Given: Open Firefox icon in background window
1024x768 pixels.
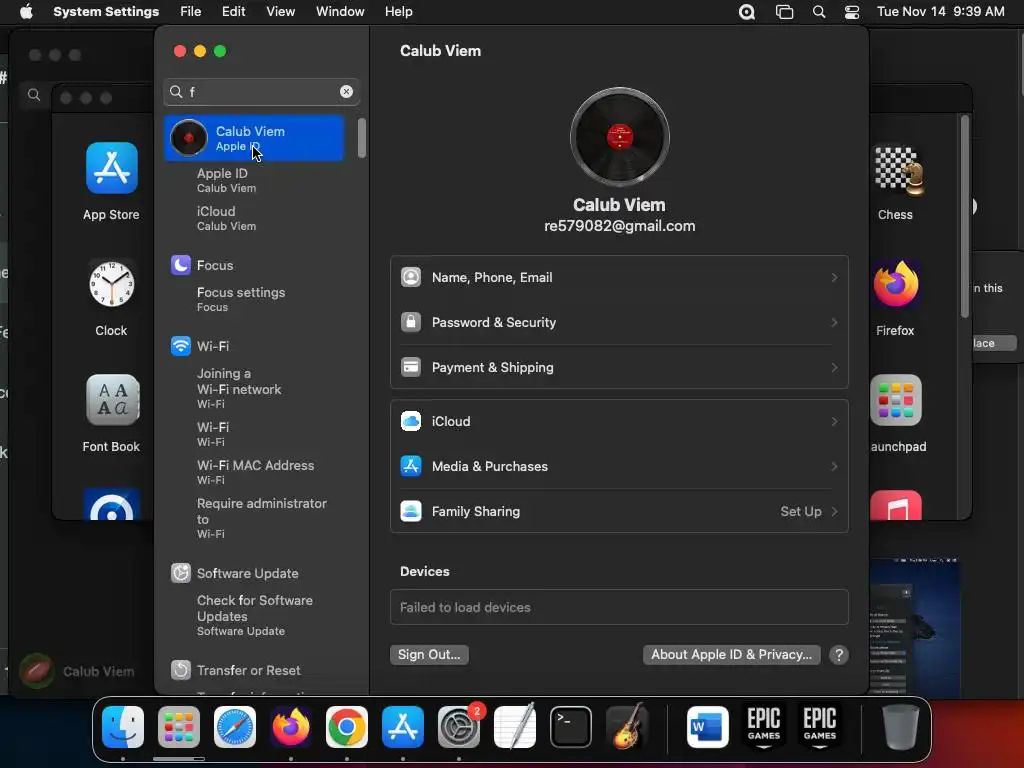Looking at the screenshot, I should point(896,285).
